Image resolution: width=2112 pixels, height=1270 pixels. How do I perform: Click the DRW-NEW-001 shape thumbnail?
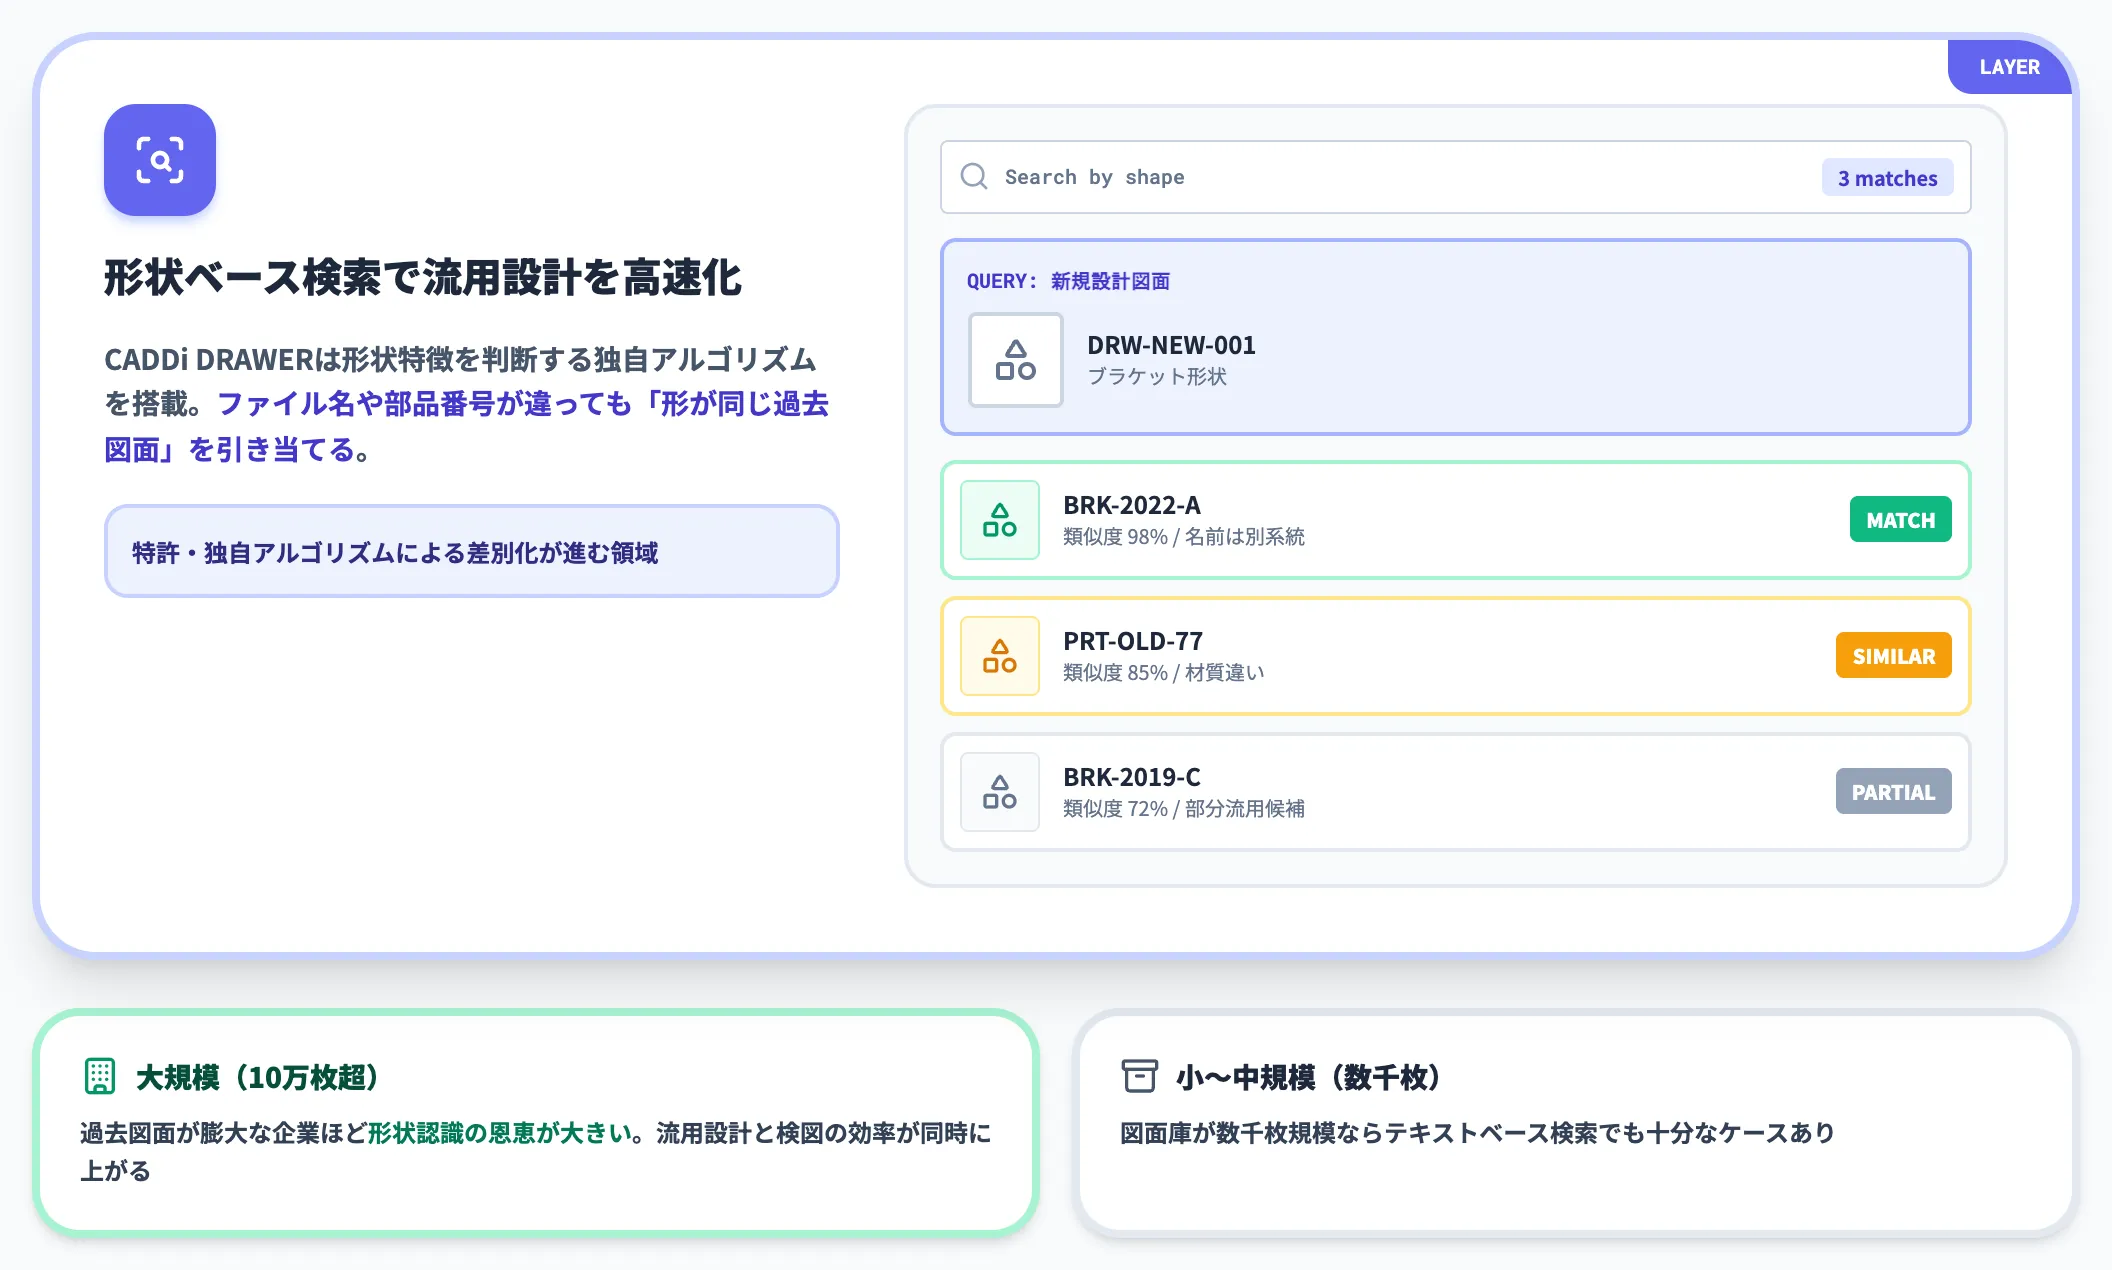pyautogui.click(x=1016, y=360)
